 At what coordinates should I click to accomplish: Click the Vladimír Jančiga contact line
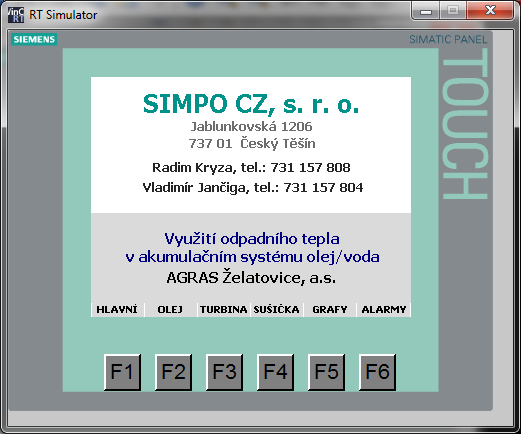click(253, 187)
